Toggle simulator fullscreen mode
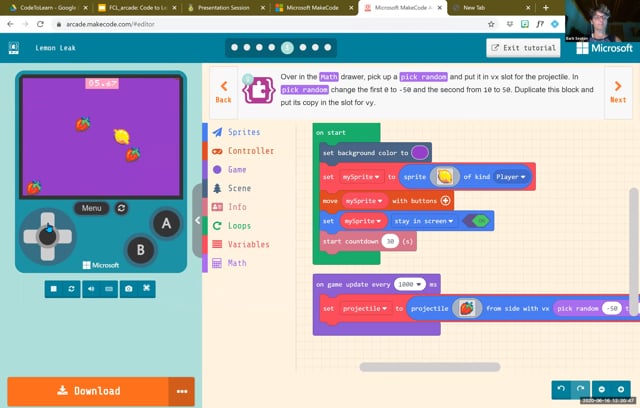 (147, 288)
